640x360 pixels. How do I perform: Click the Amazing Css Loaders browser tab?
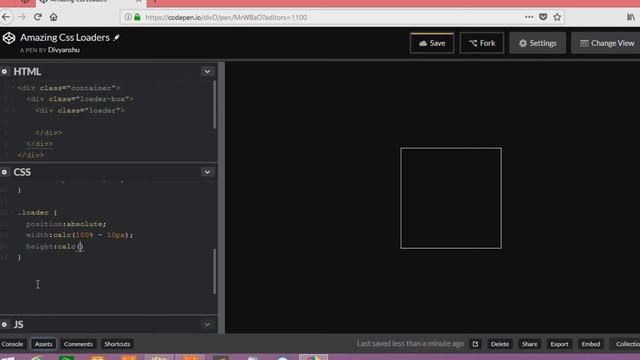[x=91, y=2]
